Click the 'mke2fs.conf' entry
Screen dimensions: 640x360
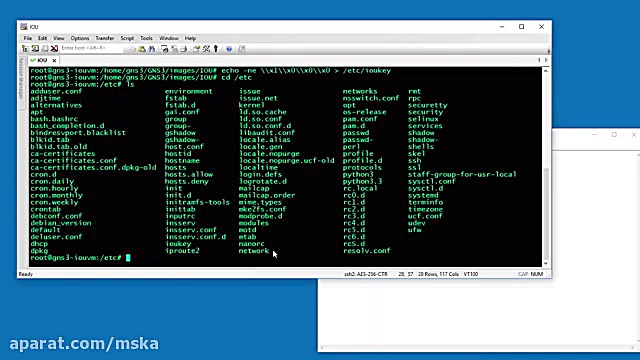pos(262,209)
